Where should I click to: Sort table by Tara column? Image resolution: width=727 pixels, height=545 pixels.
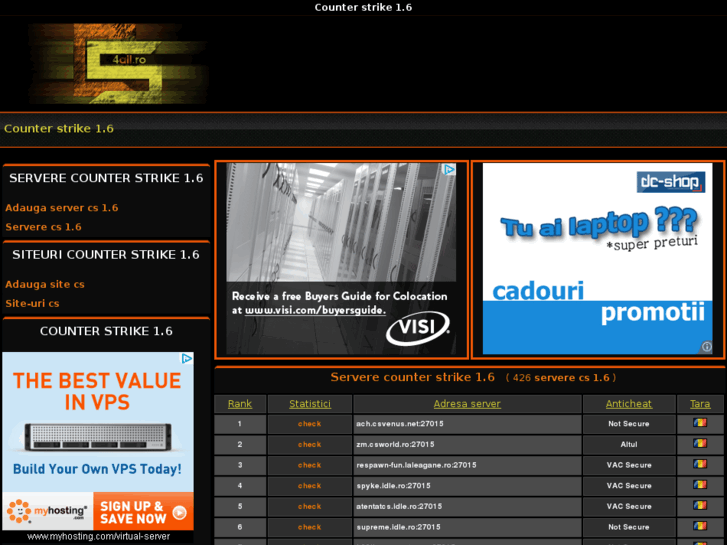tap(700, 404)
